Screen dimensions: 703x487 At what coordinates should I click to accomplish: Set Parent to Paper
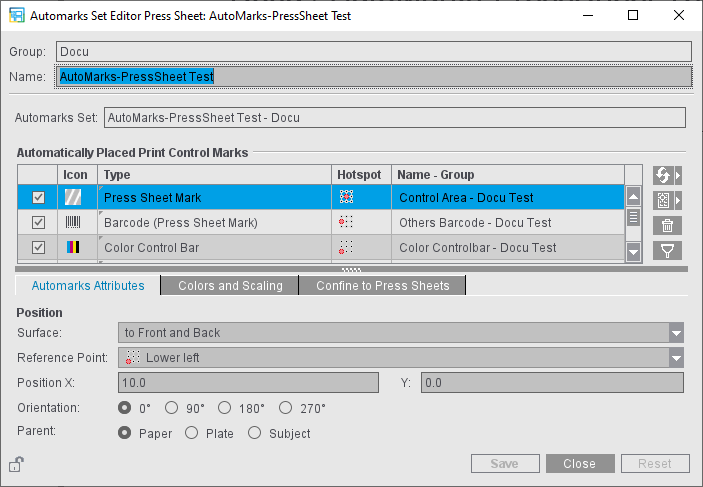[125, 433]
